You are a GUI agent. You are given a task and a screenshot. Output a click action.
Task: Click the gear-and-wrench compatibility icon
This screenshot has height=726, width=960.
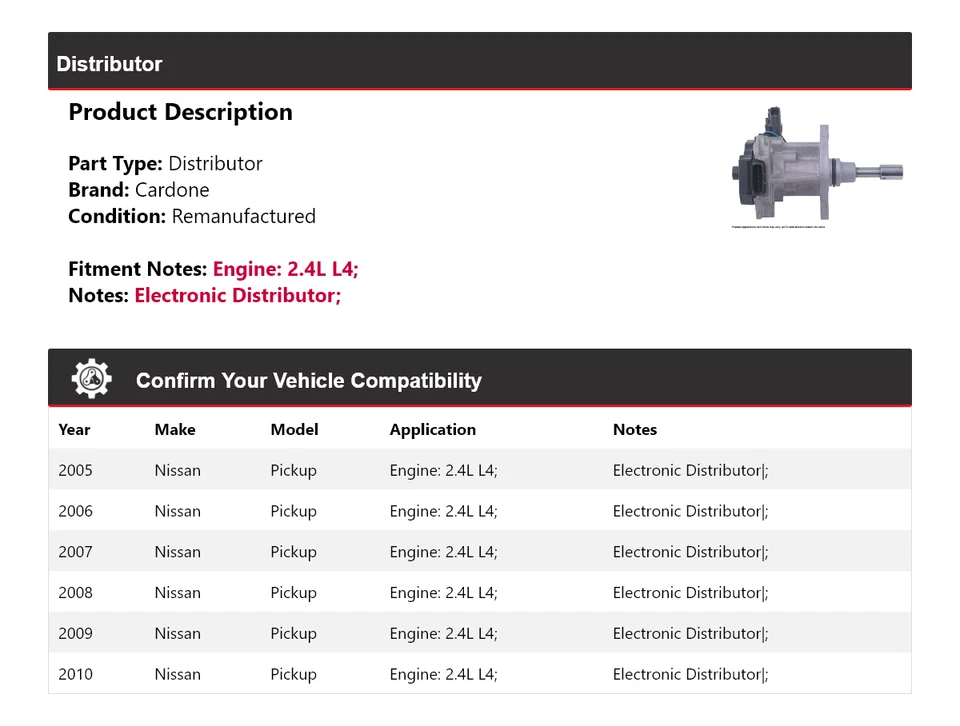(x=92, y=377)
